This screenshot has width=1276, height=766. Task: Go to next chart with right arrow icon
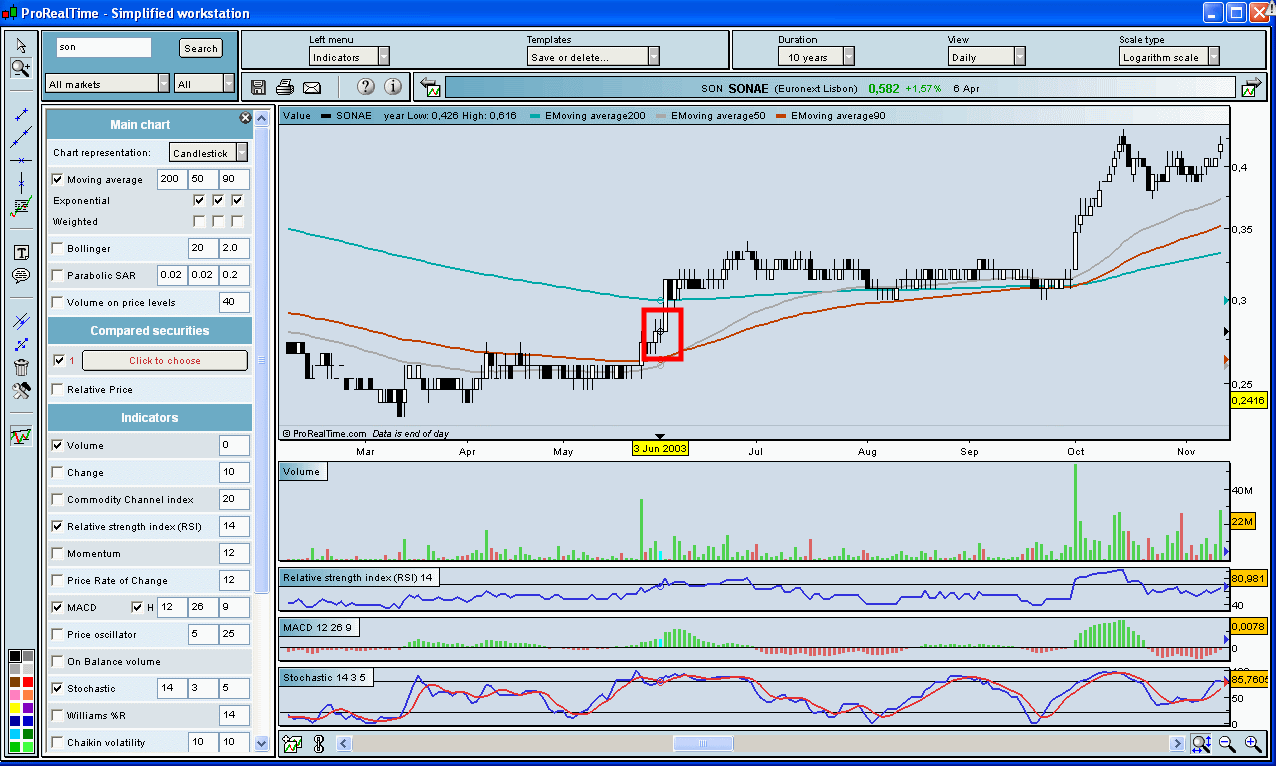1251,88
